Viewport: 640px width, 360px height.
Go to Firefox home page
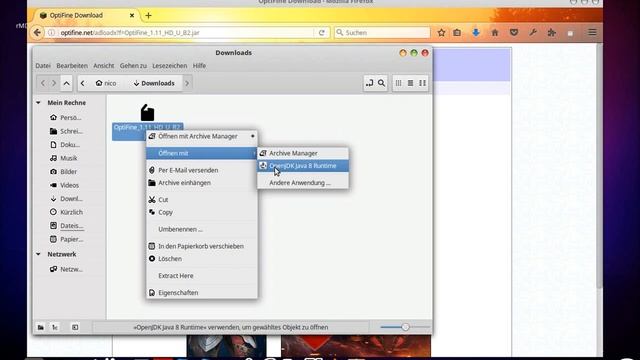pos(495,33)
